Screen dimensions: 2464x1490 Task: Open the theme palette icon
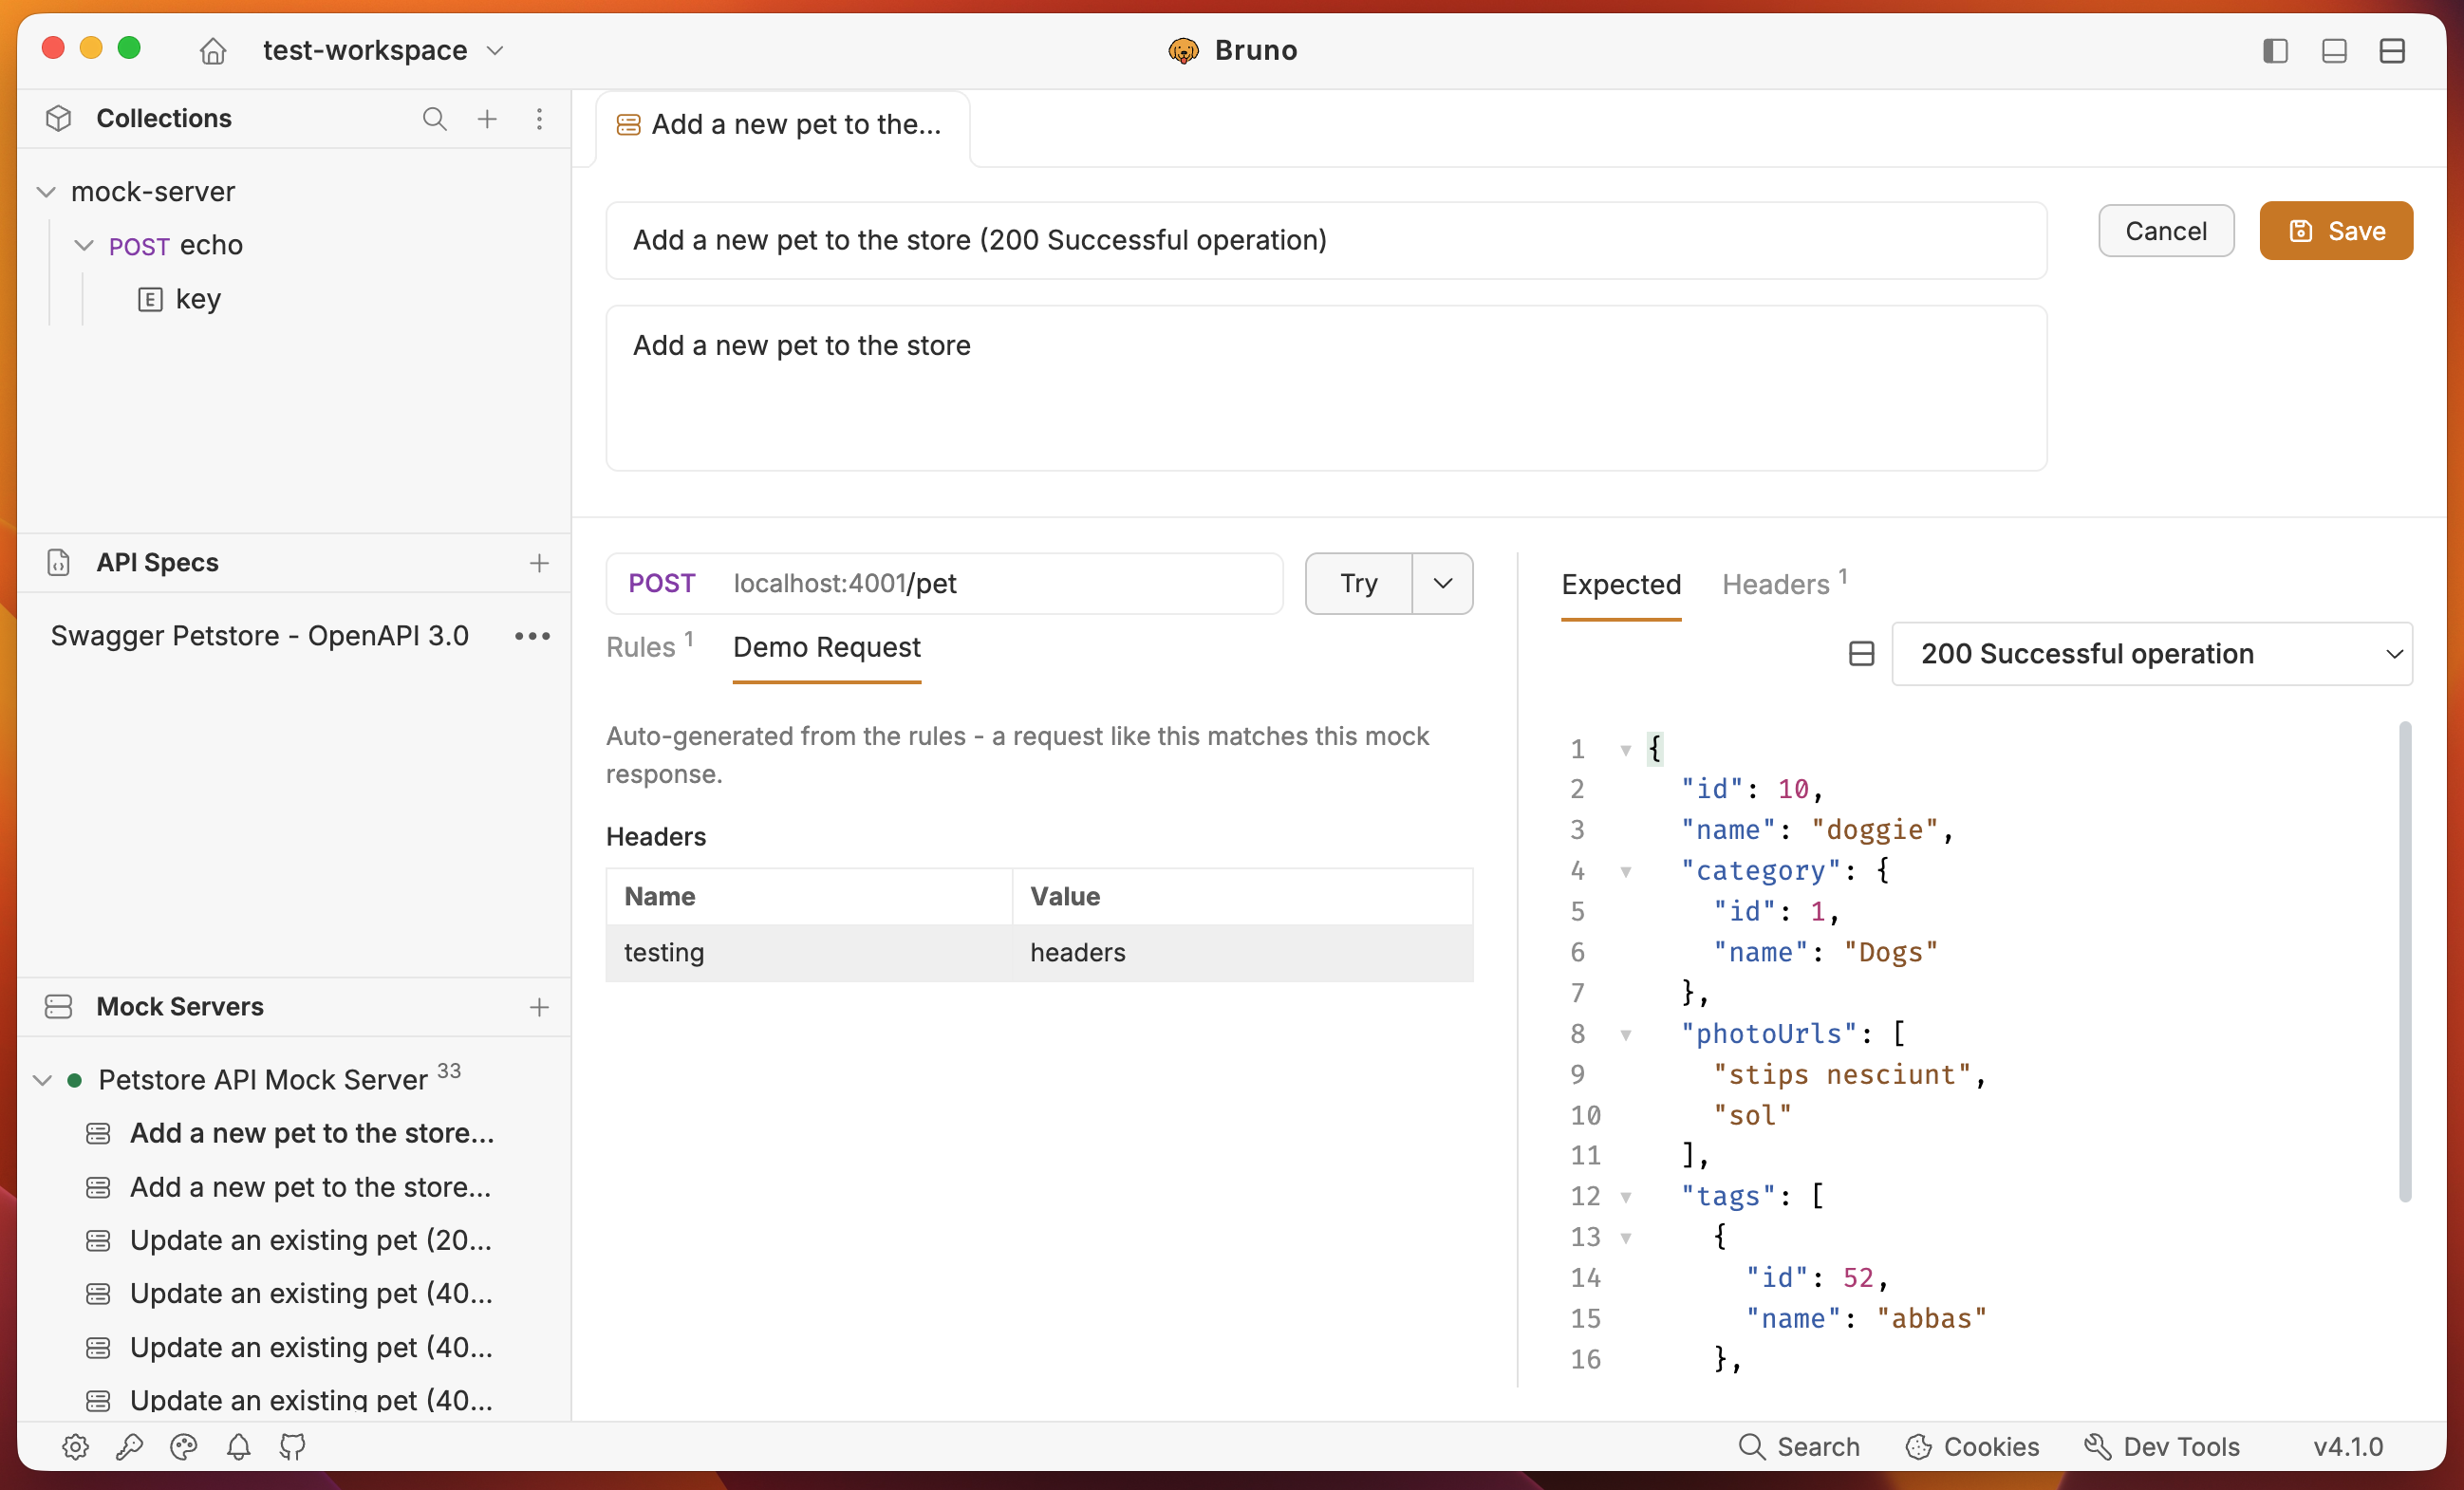(184, 1446)
